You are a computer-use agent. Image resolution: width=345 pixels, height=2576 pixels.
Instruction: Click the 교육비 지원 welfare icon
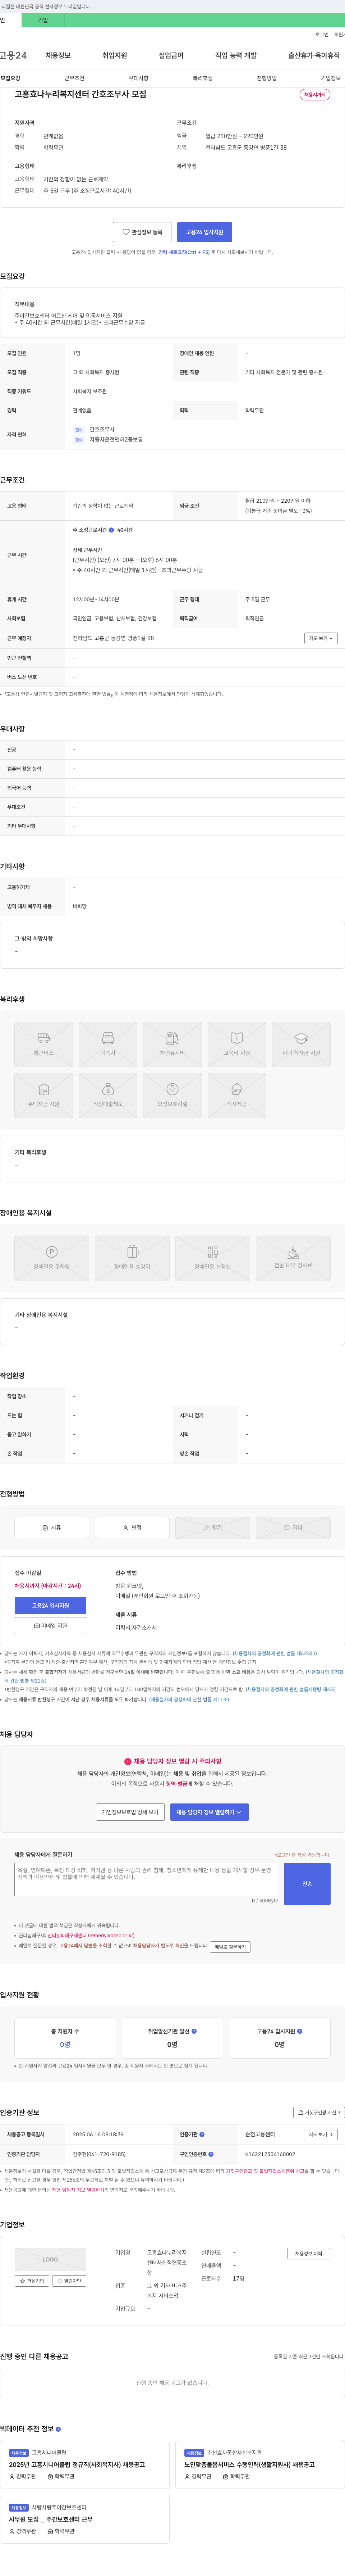237,1043
